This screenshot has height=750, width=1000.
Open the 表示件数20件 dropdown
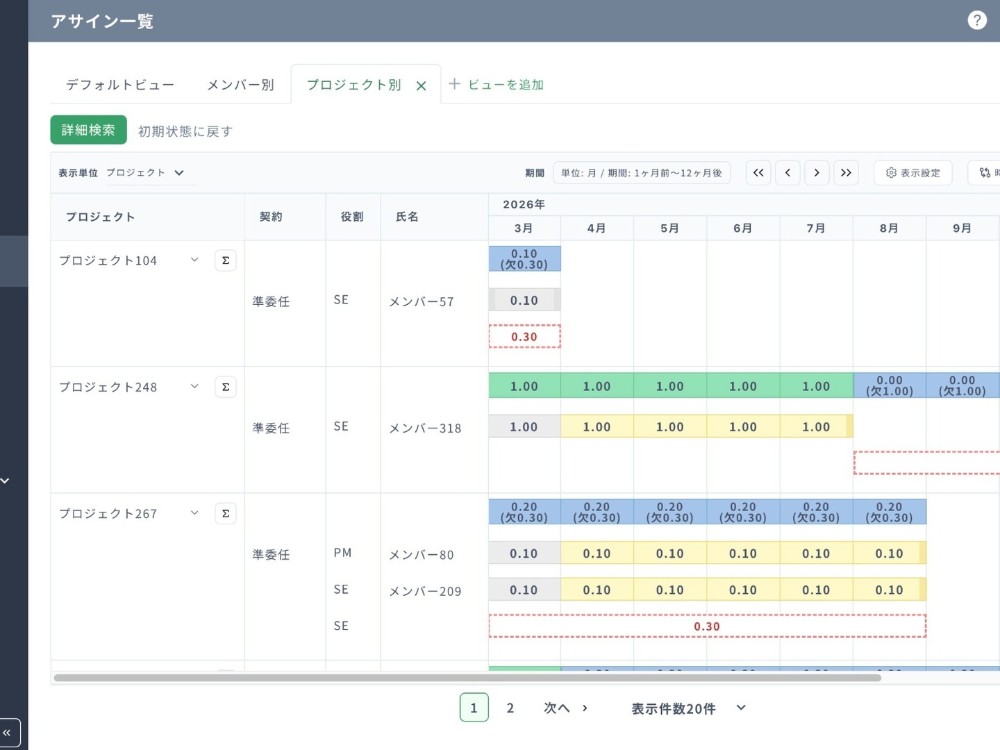click(689, 709)
